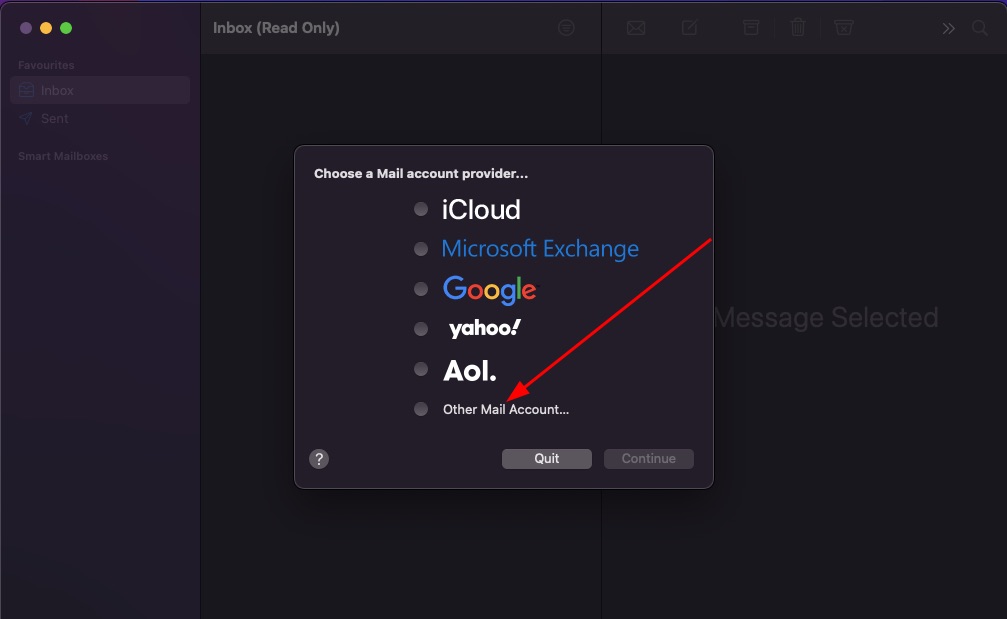
Task: Select the iCloud radio button
Action: (421, 209)
